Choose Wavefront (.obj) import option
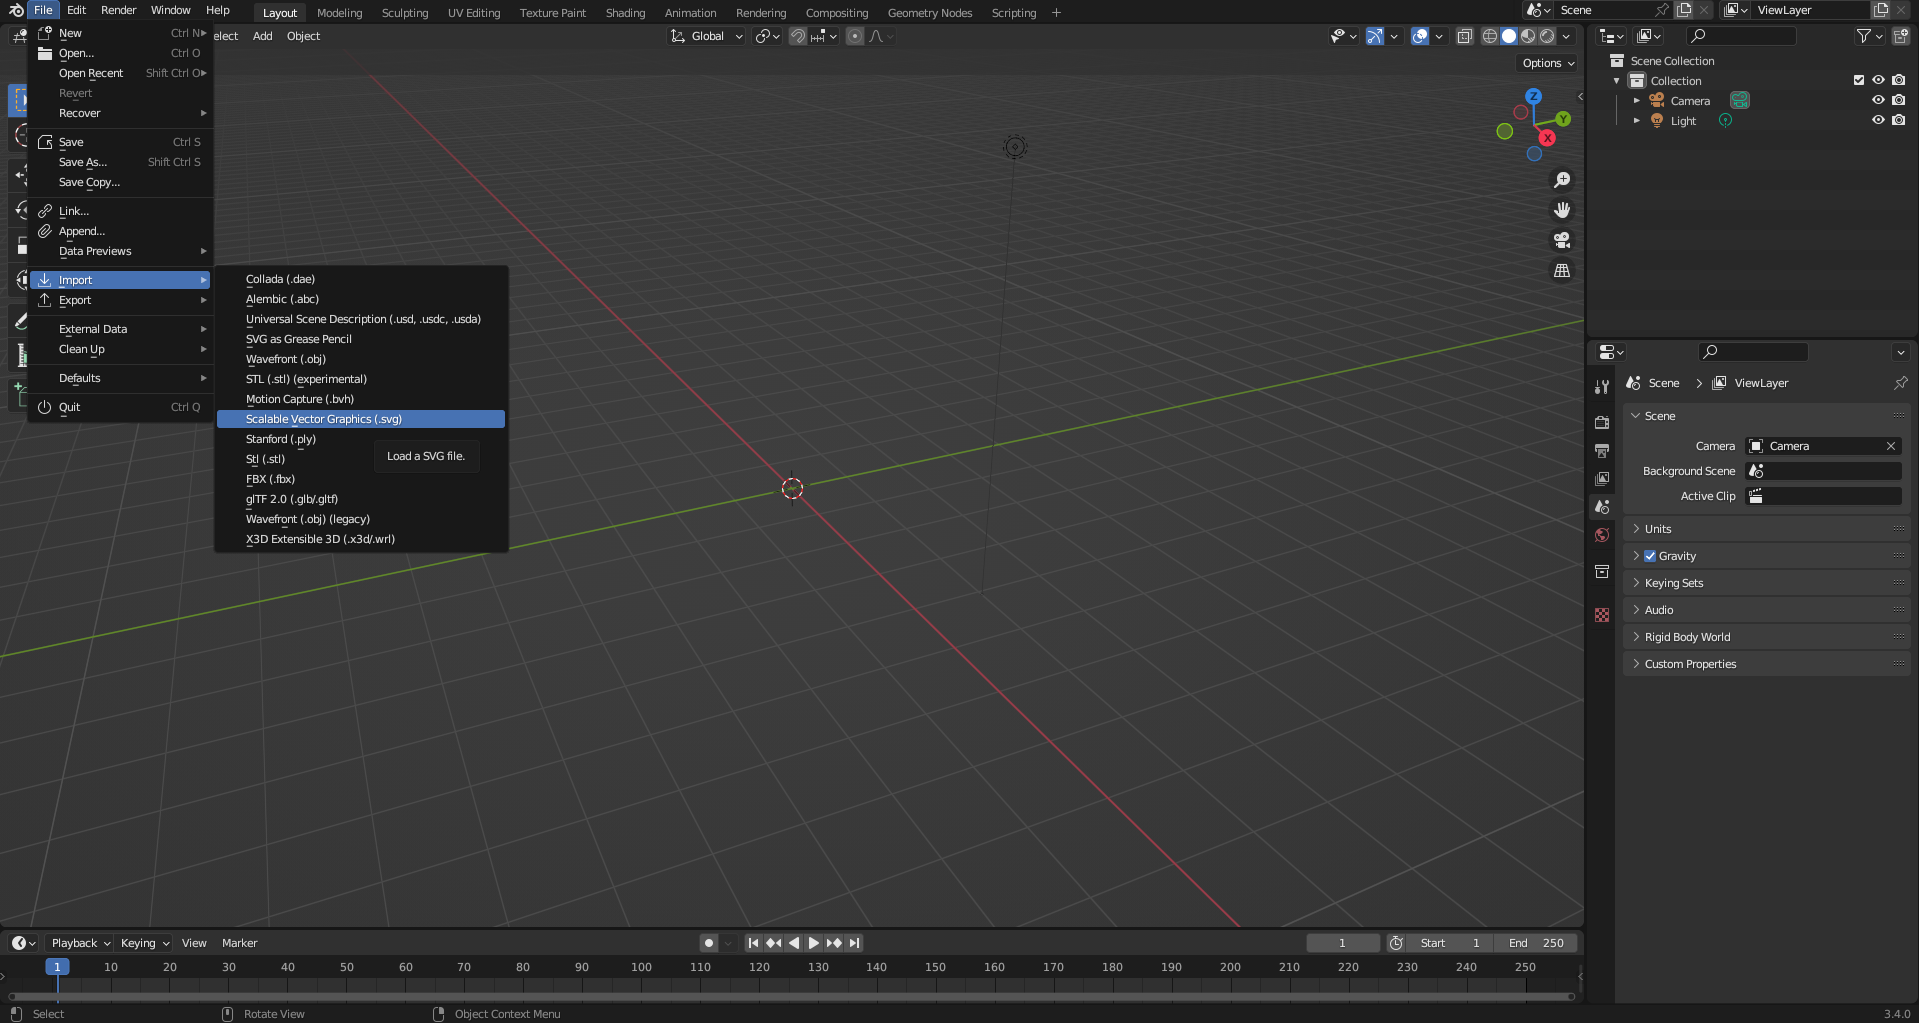 [x=361, y=359]
